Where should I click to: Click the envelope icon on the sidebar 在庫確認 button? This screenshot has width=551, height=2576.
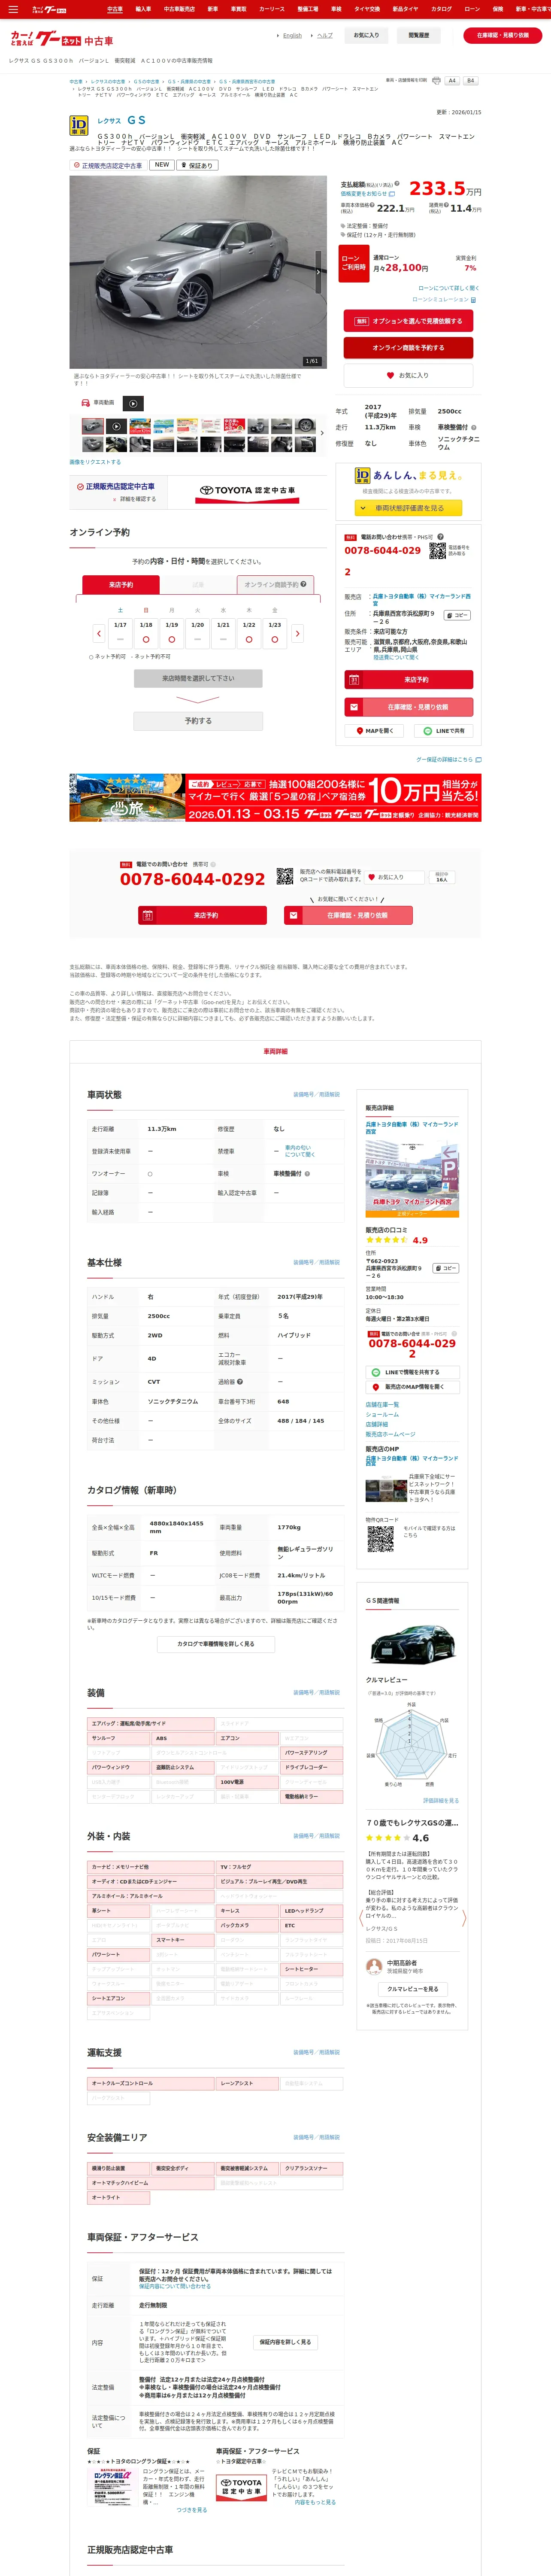[353, 707]
